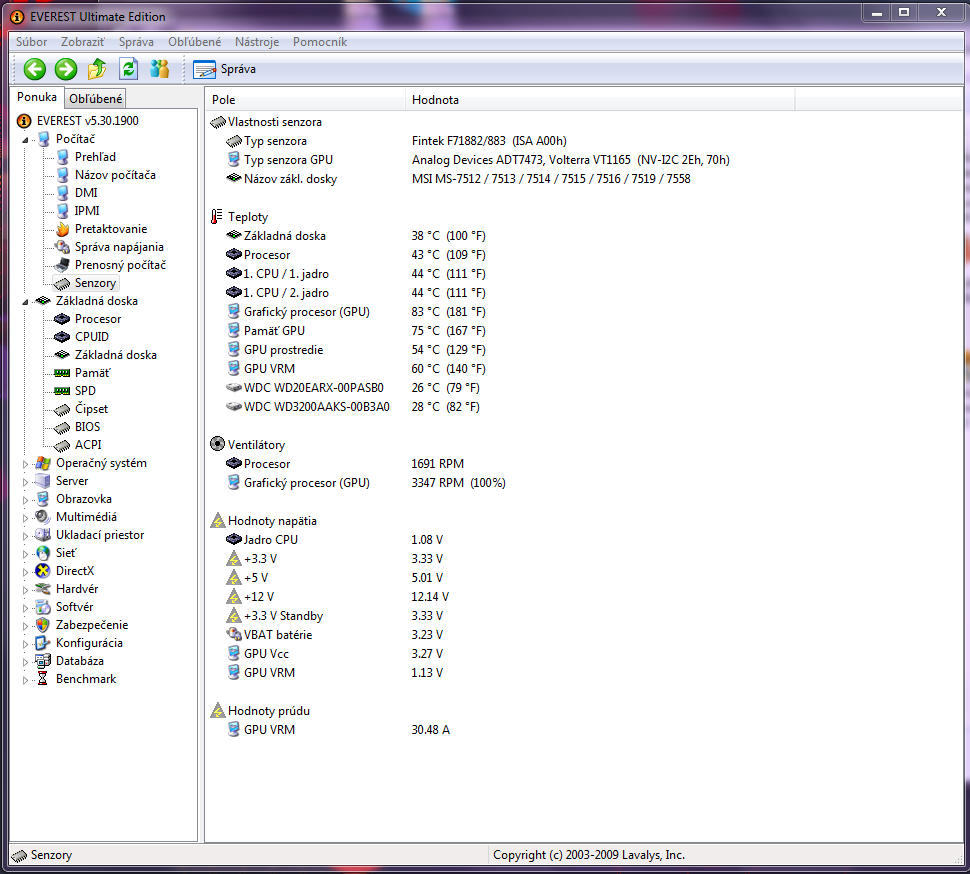The width and height of the screenshot is (970, 874).
Task: Go back with the green left arrow
Action: pos(35,69)
